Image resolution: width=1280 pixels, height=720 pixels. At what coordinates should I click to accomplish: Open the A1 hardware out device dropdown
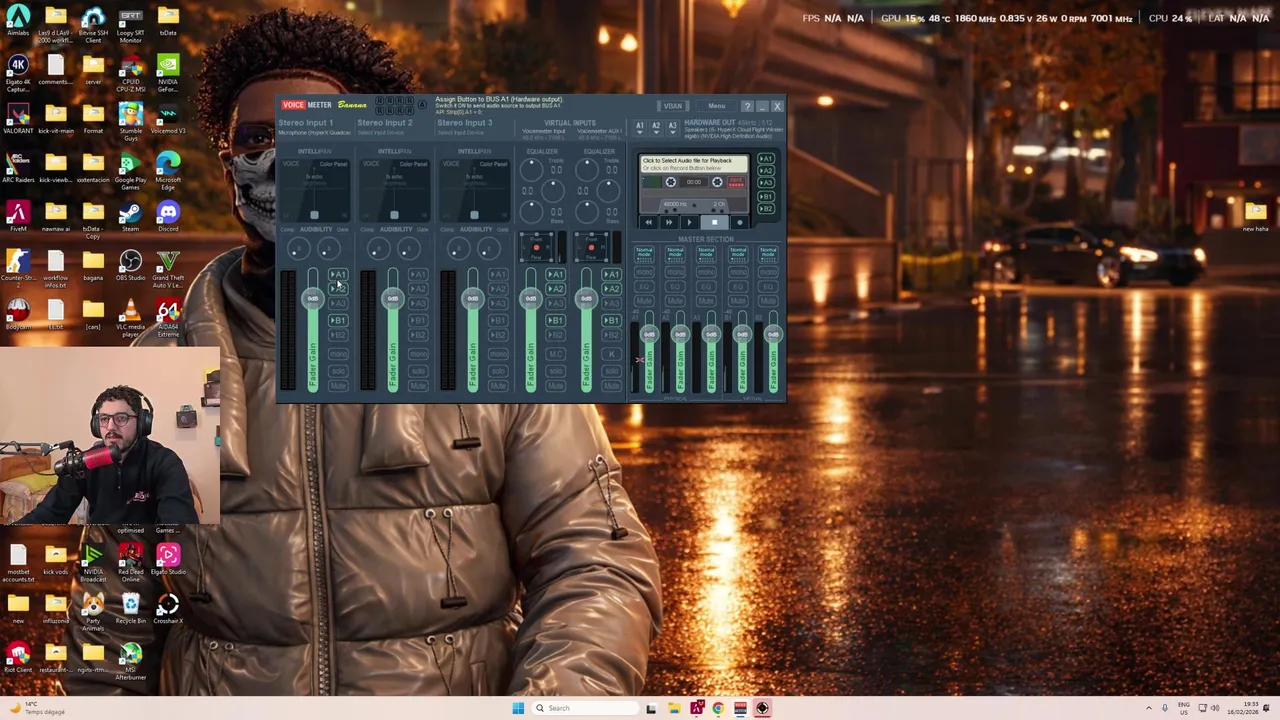(640, 127)
